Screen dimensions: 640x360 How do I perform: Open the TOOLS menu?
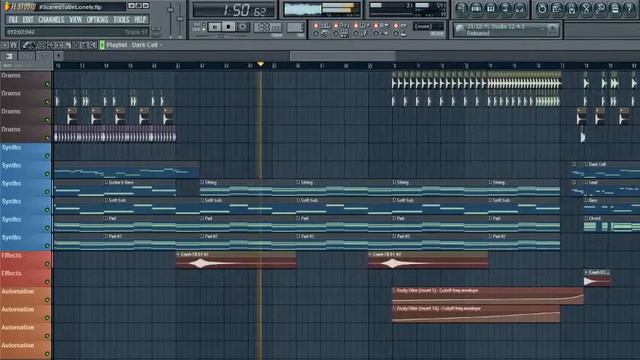121,20
